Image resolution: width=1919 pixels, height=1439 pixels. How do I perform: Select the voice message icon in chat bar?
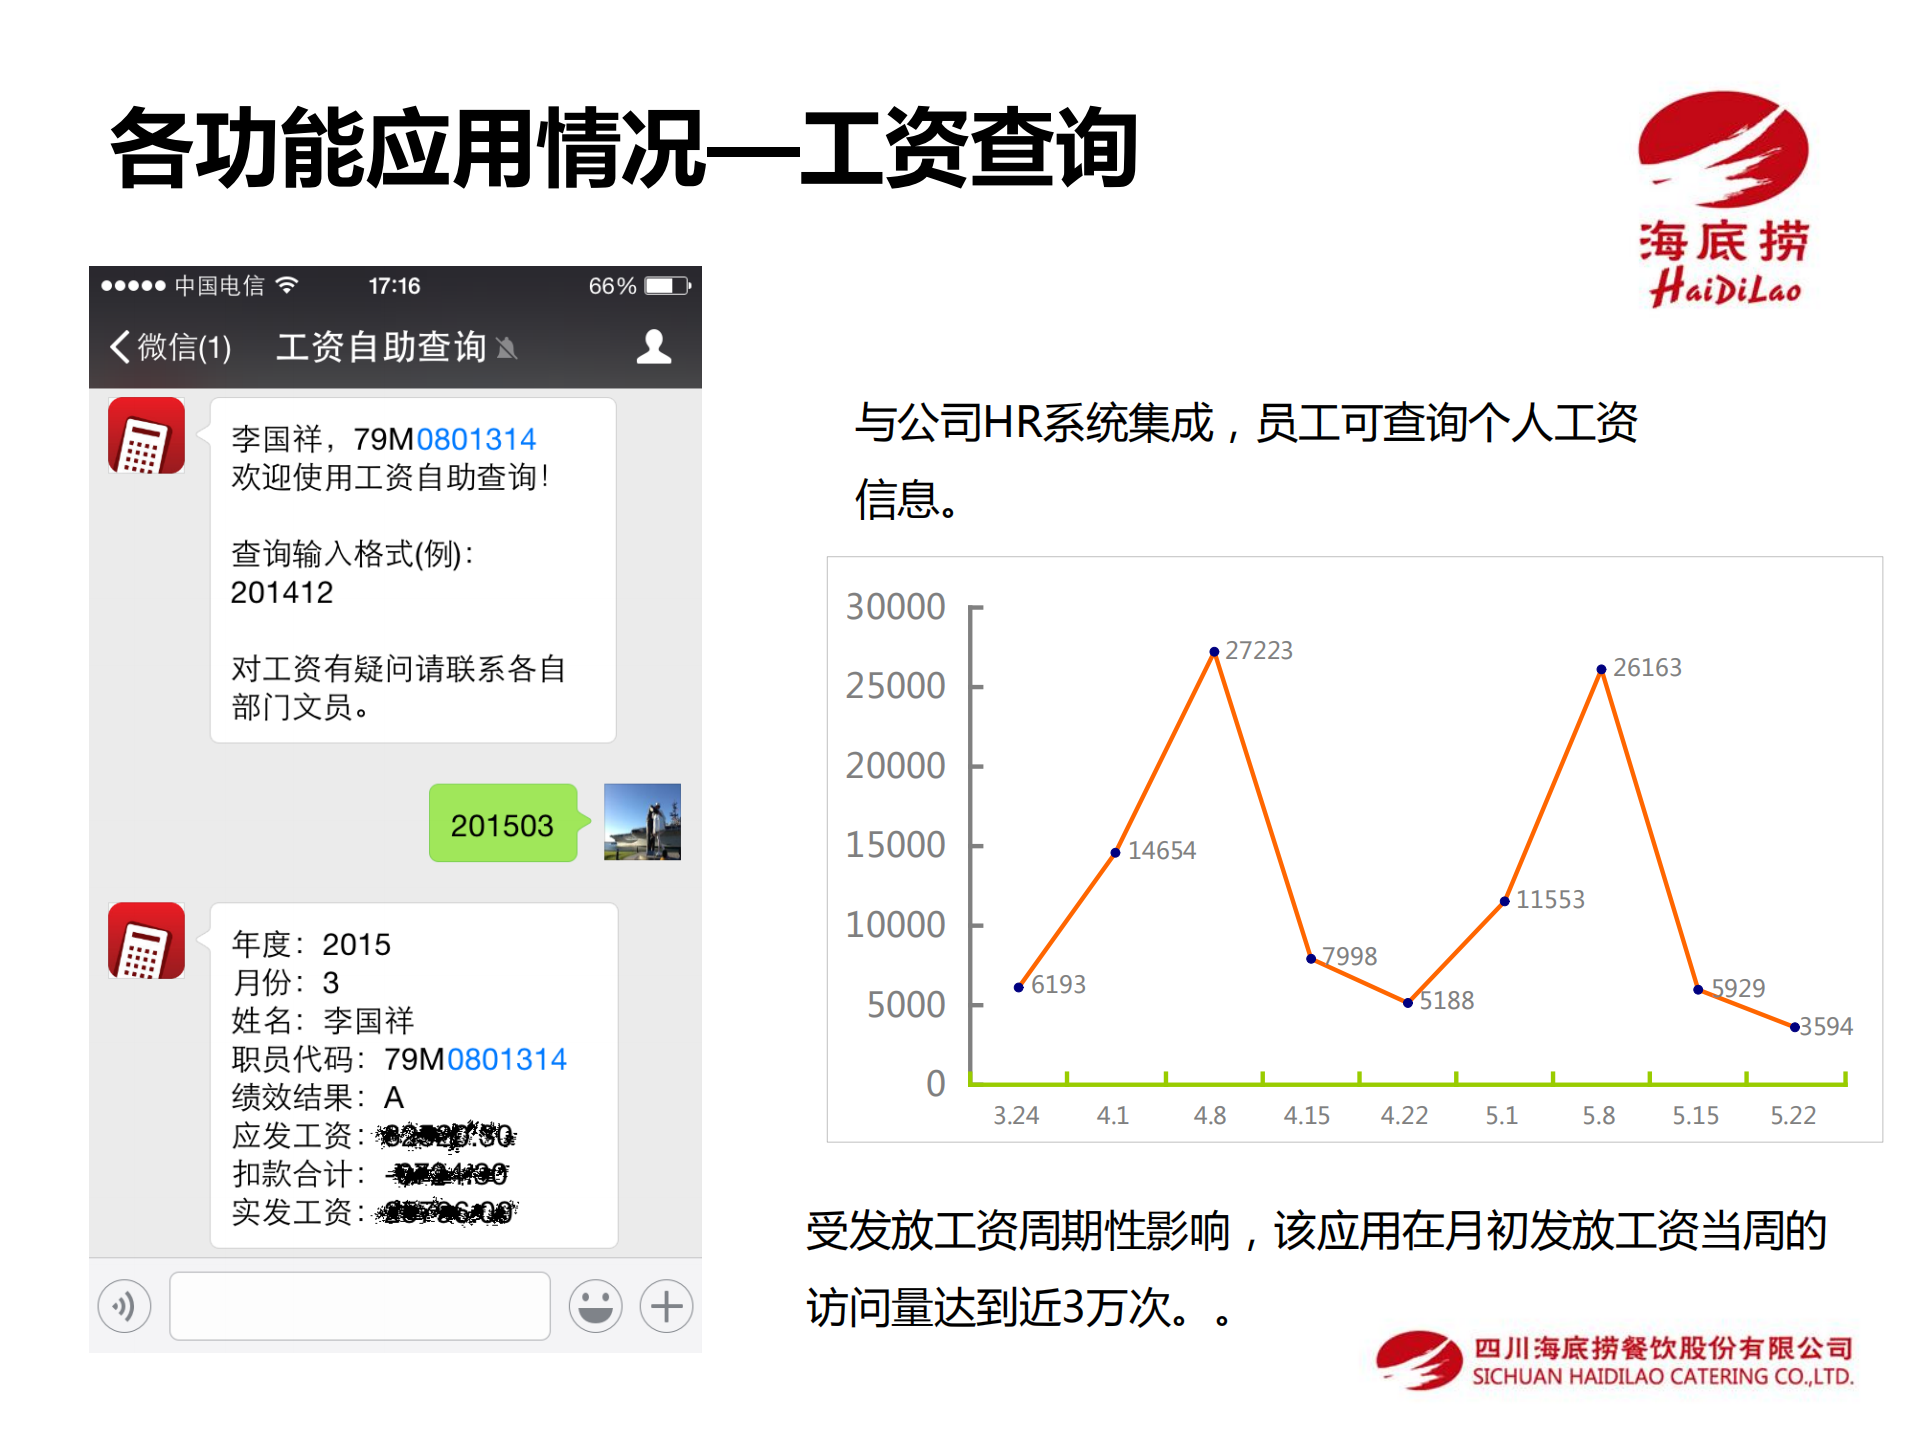pos(124,1306)
